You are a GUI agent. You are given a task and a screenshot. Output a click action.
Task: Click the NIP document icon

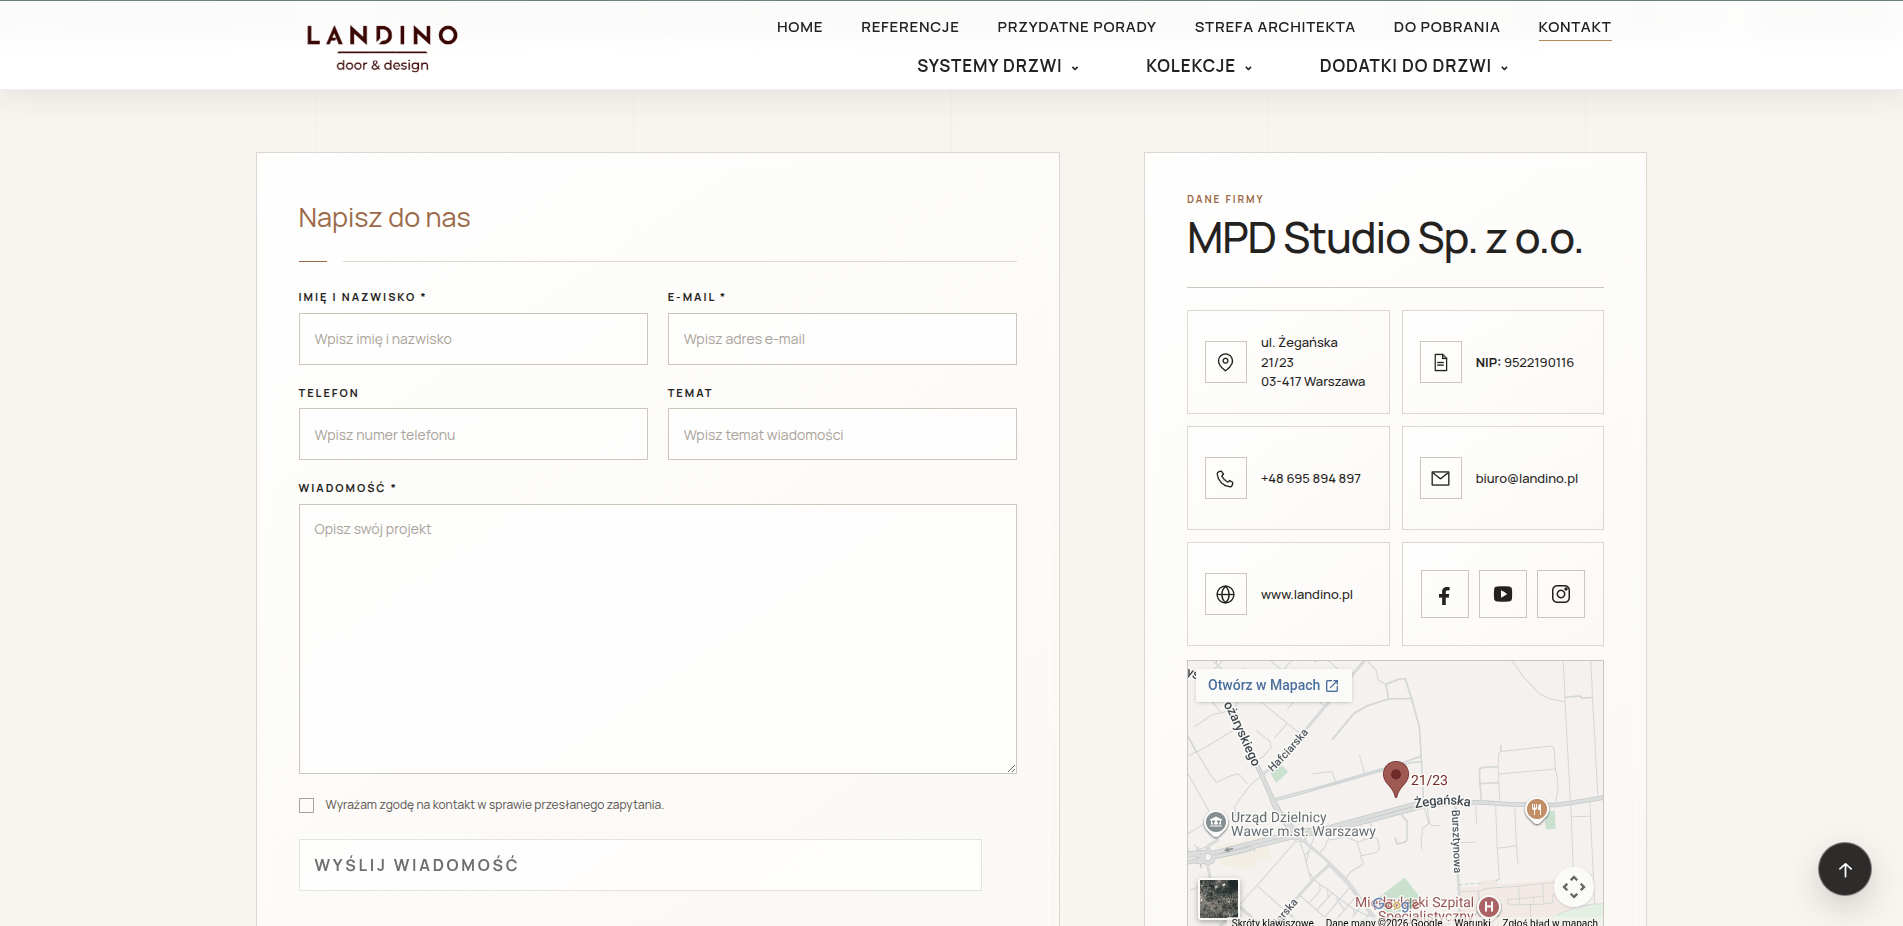pos(1441,362)
